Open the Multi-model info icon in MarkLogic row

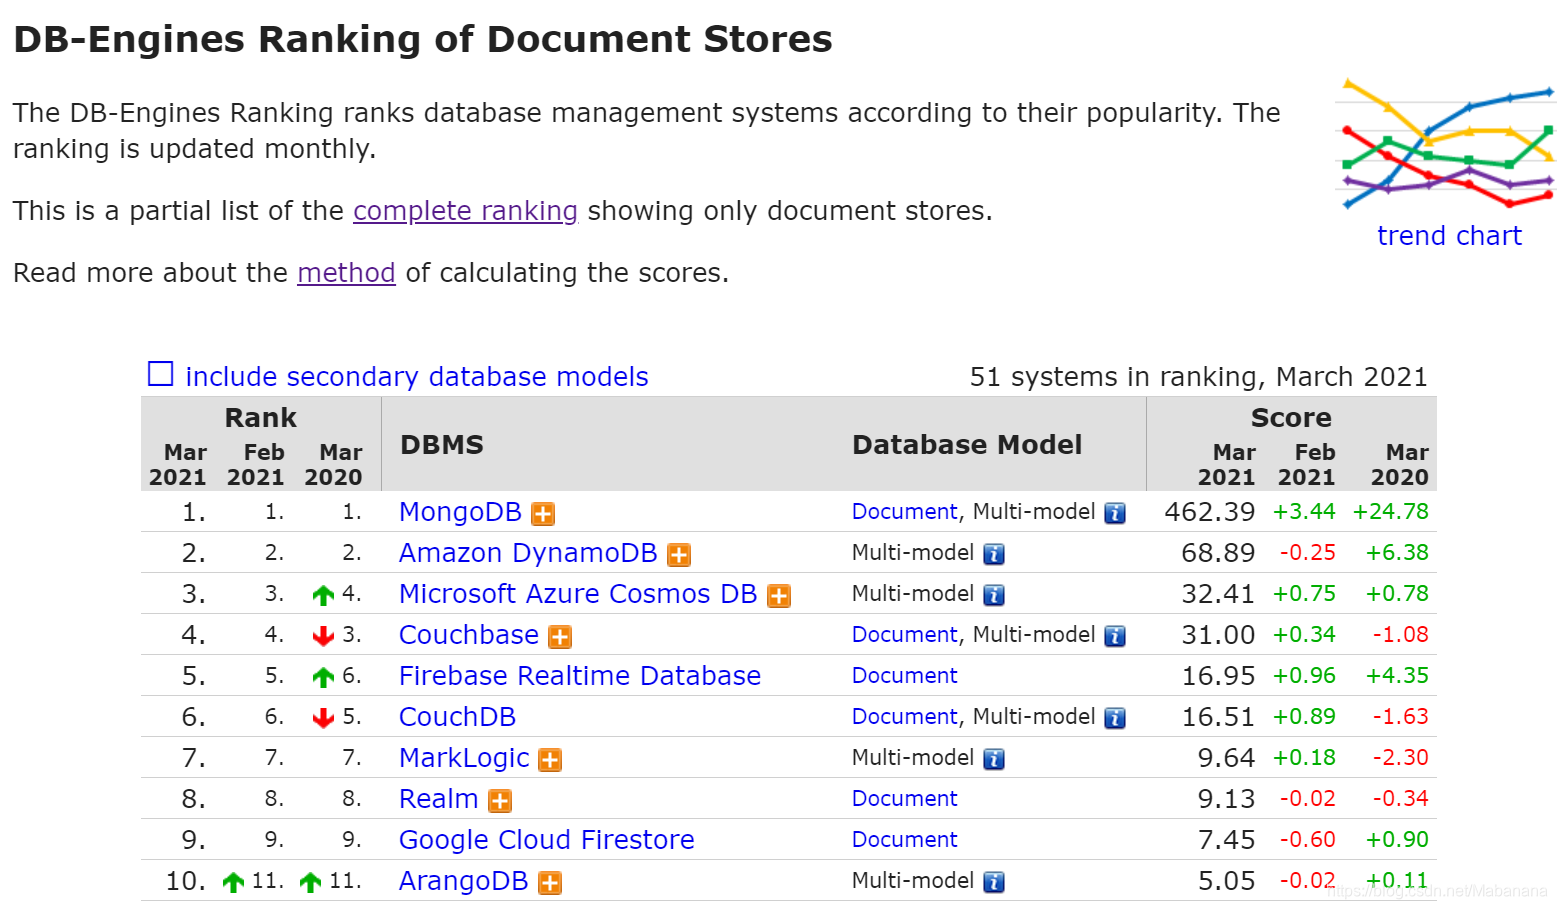(x=994, y=760)
